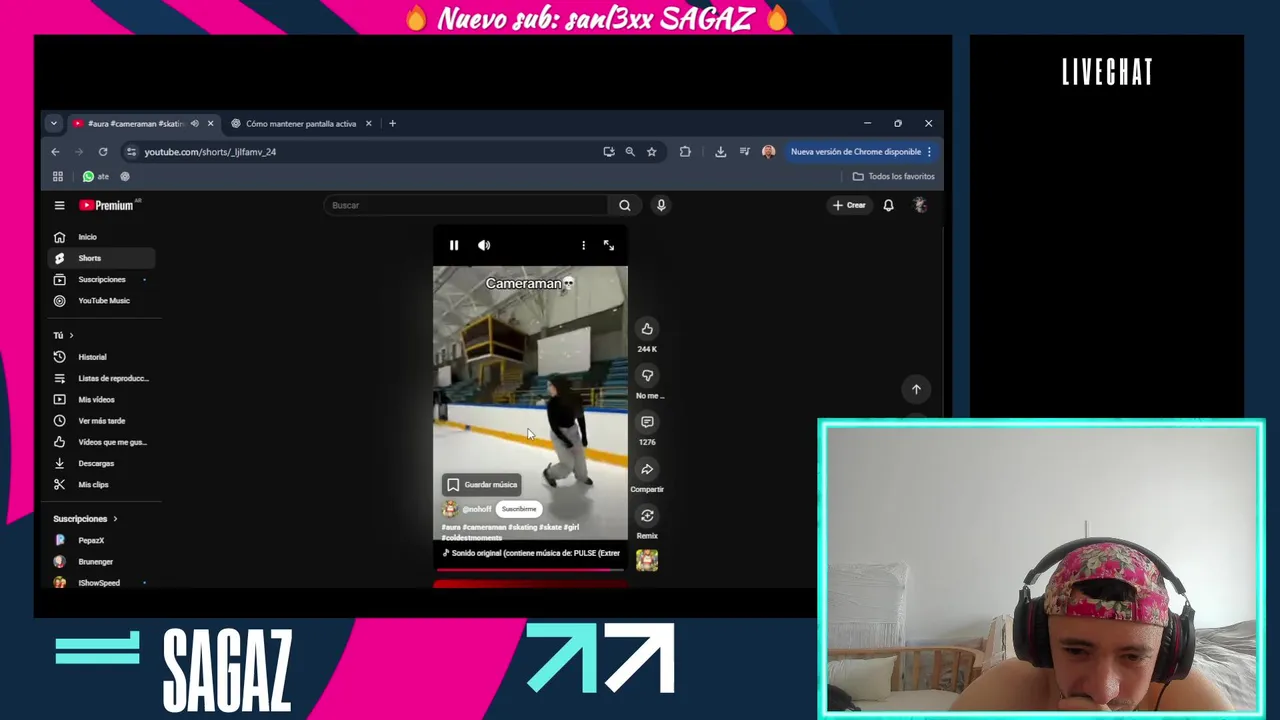1280x720 pixels.
Task: Like the Short with 244 K likes
Action: tap(647, 329)
